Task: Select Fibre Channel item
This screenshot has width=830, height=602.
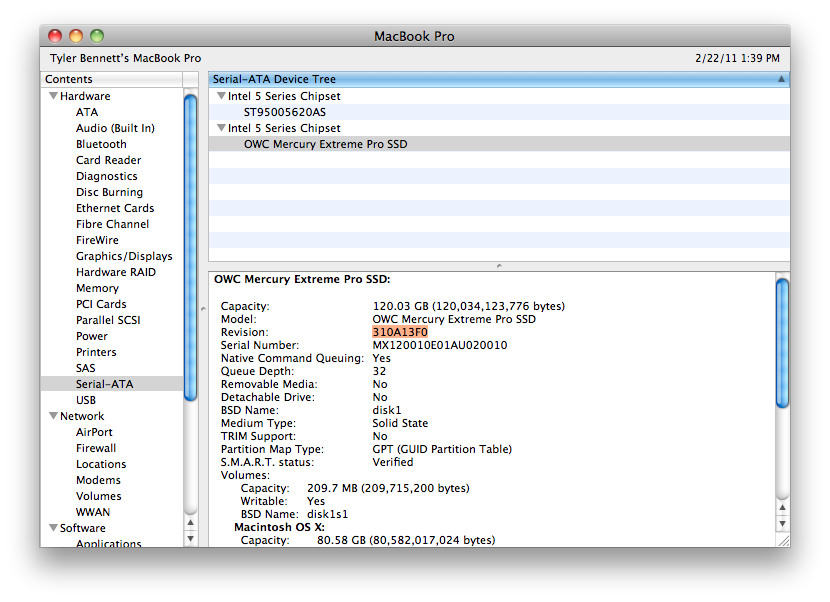Action: (112, 224)
